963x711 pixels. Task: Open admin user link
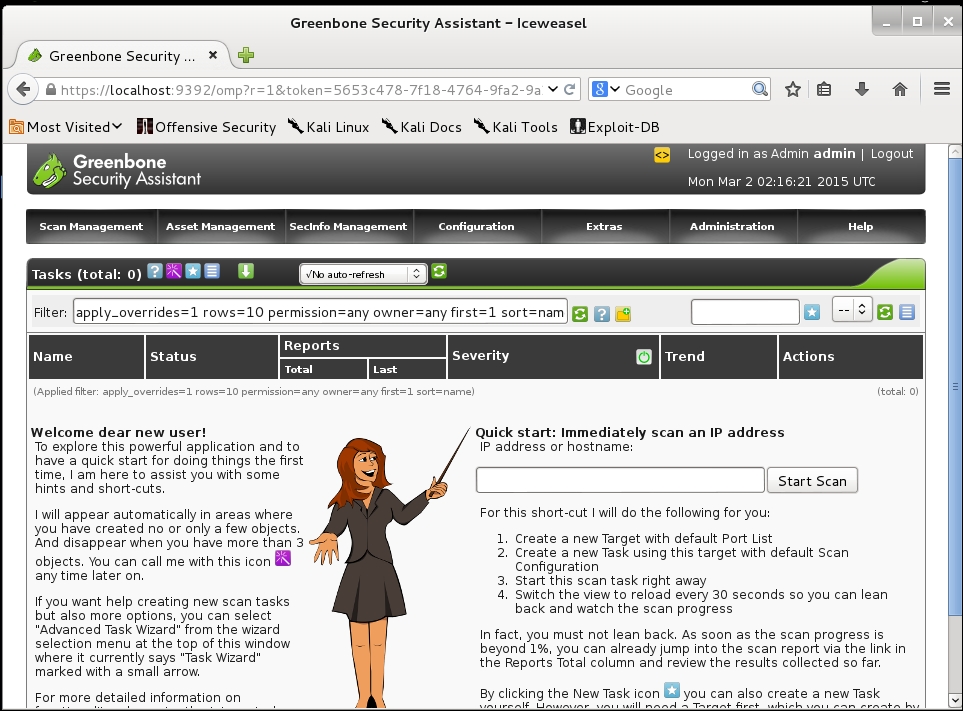tap(834, 153)
